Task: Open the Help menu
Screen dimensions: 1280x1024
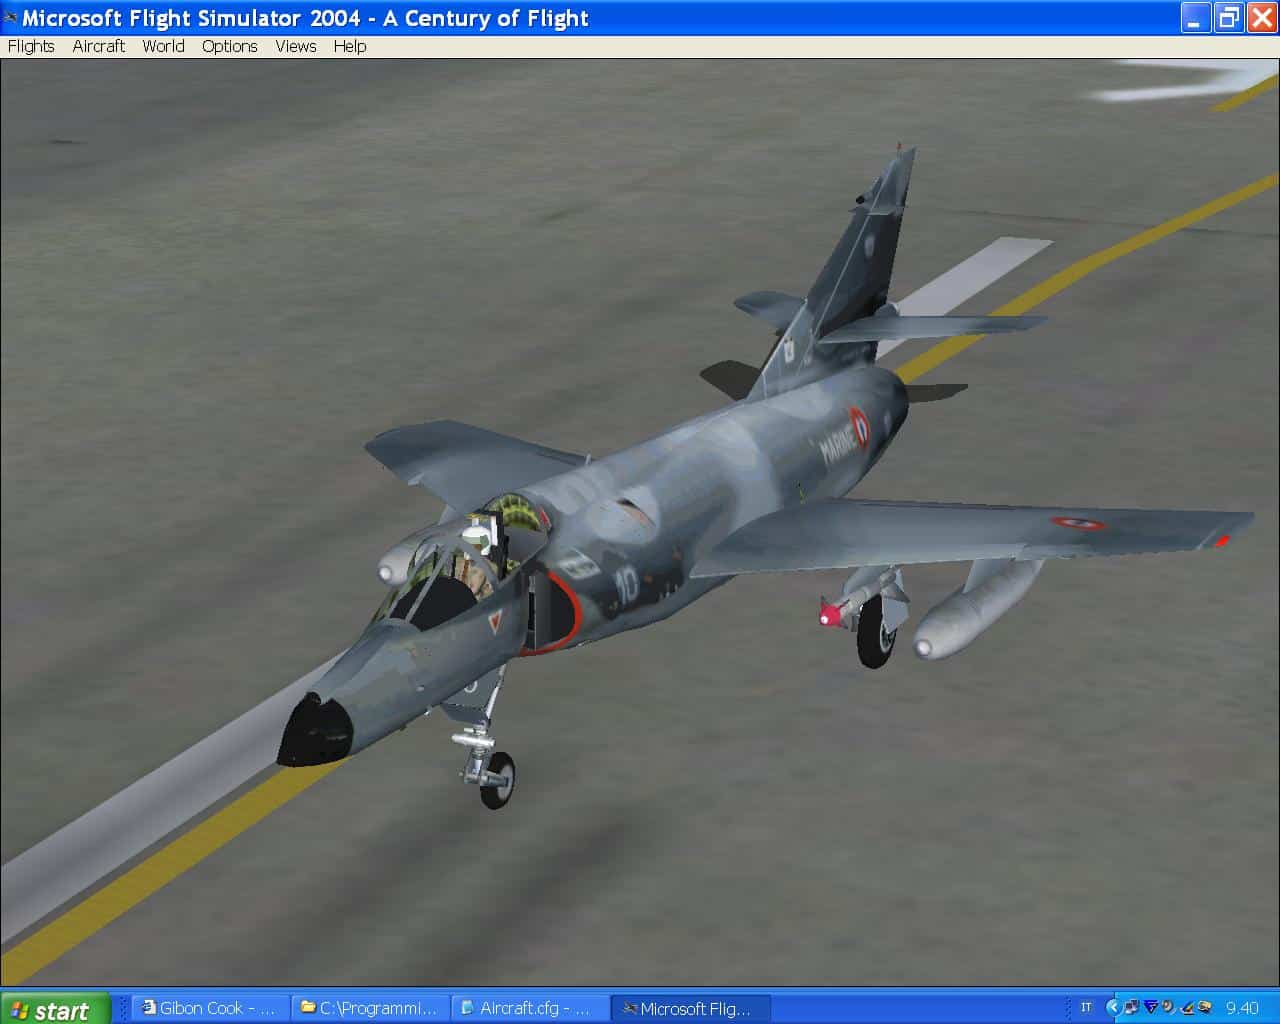Action: click(x=349, y=46)
